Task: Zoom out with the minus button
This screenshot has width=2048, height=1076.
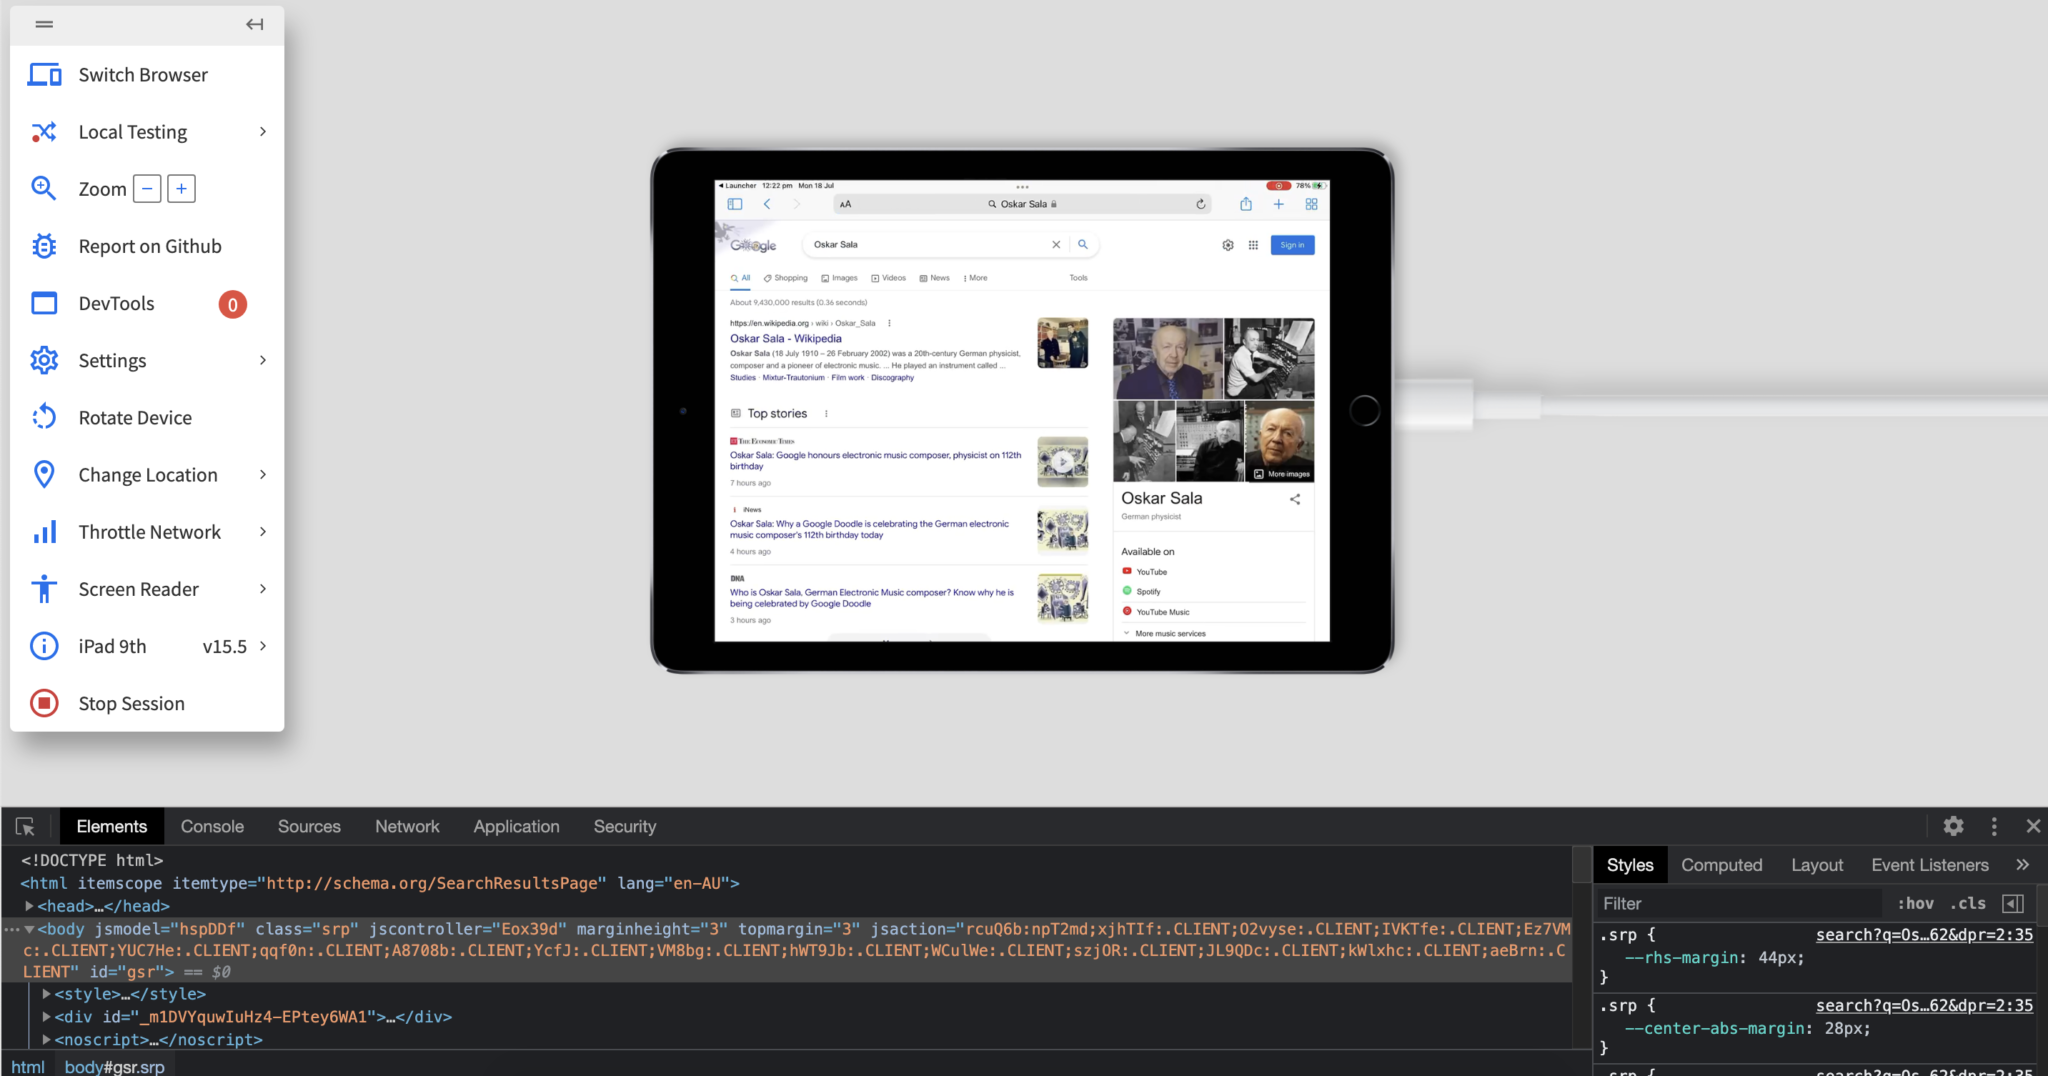Action: coord(147,189)
